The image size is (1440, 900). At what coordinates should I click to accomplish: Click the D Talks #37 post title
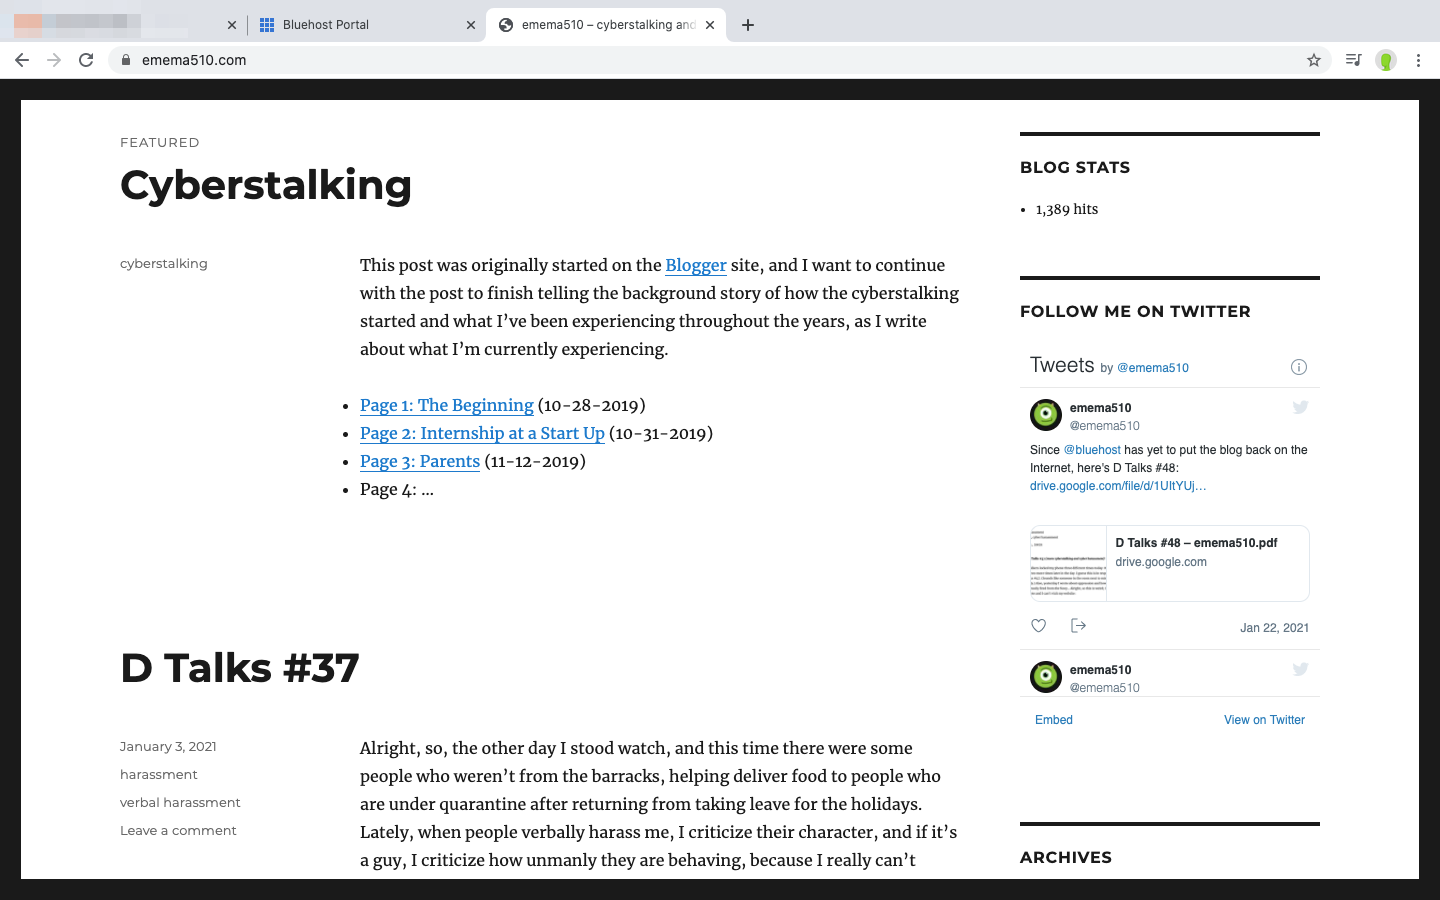coord(239,668)
